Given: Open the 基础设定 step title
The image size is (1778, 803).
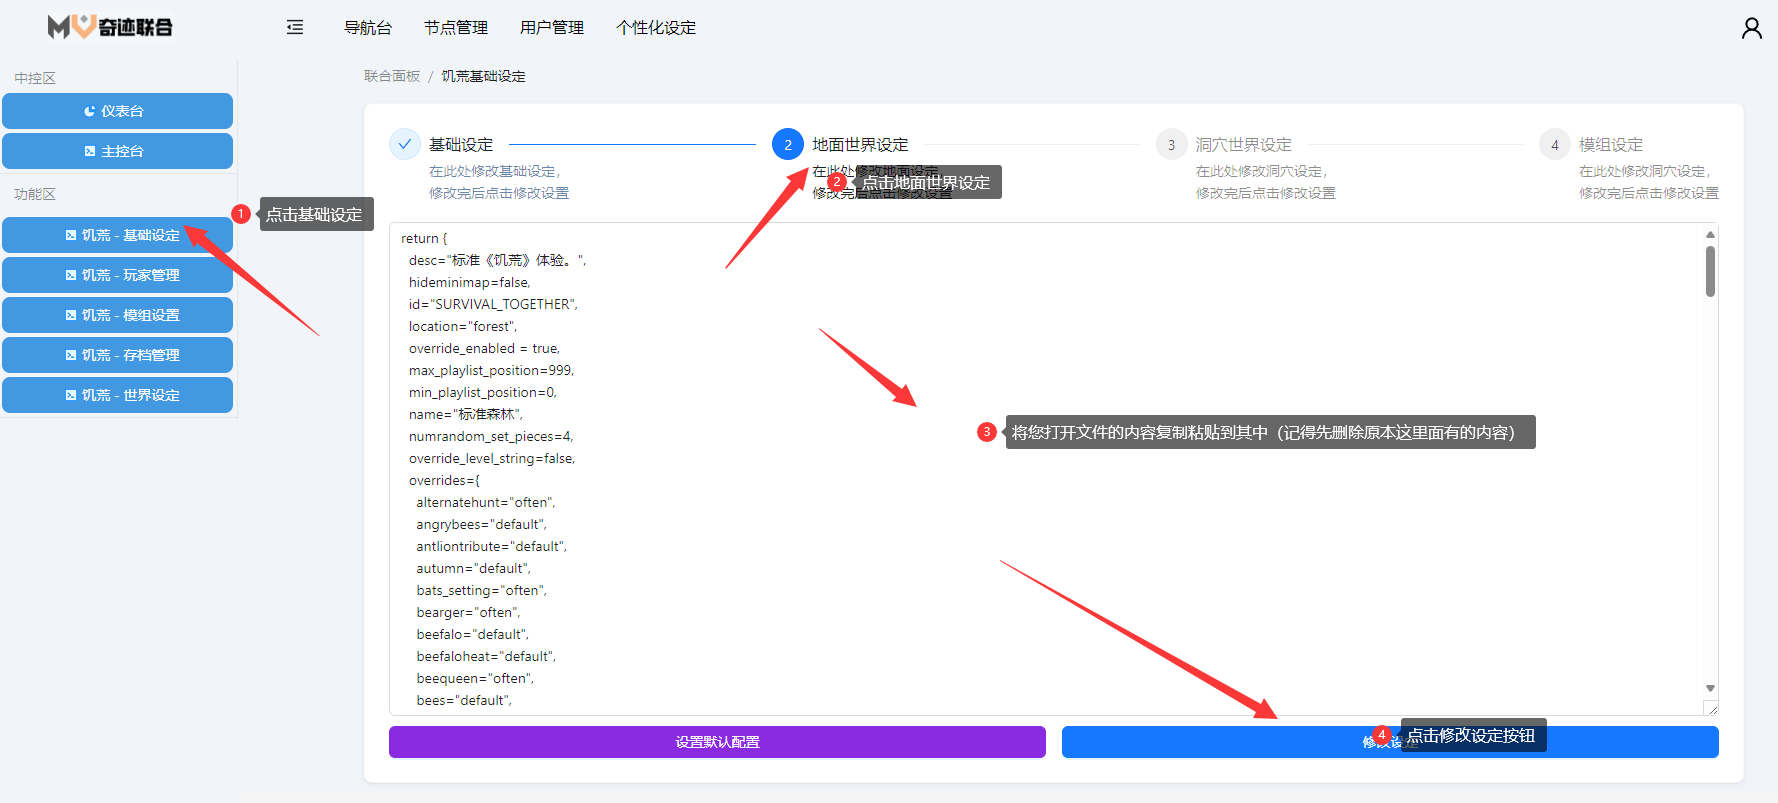Looking at the screenshot, I should click(461, 145).
